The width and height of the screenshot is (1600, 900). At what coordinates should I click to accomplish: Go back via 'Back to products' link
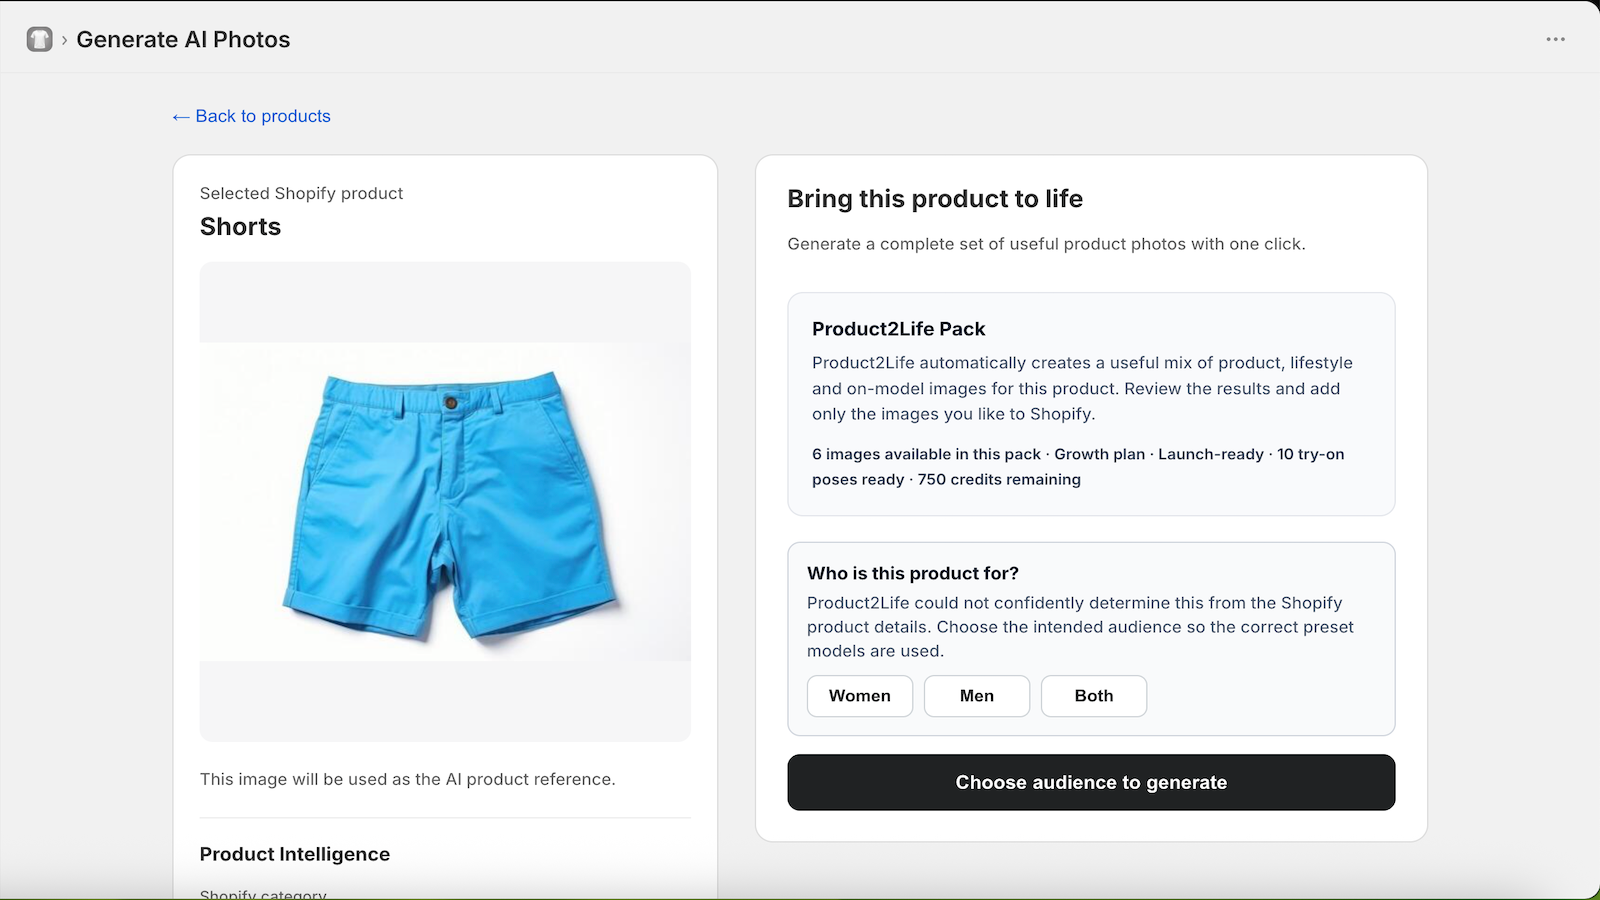(x=251, y=116)
